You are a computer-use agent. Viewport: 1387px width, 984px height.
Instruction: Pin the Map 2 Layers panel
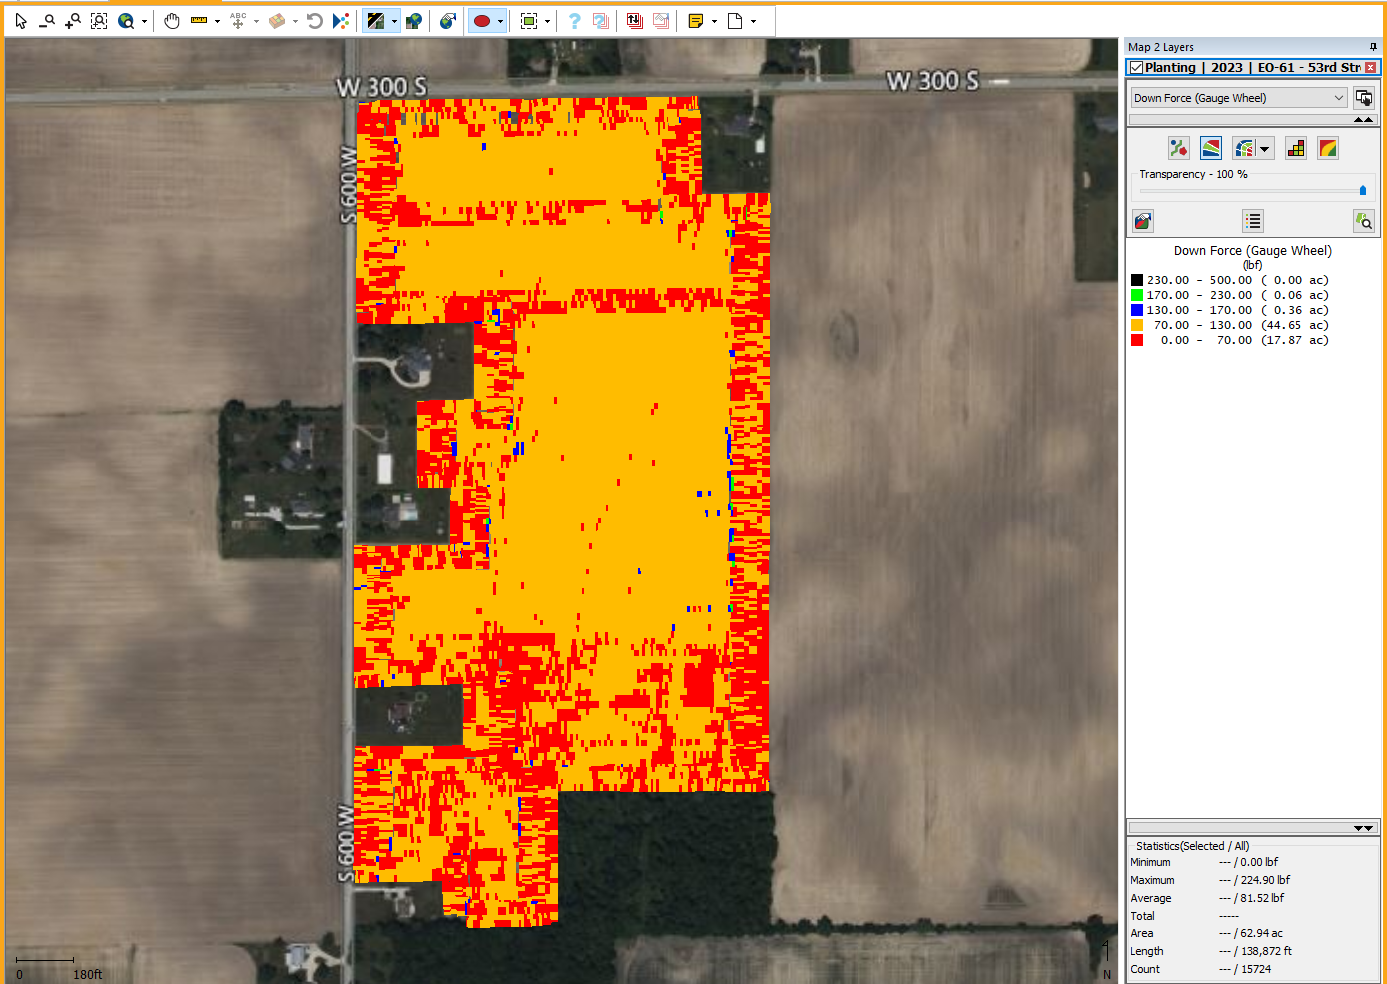point(1372,47)
